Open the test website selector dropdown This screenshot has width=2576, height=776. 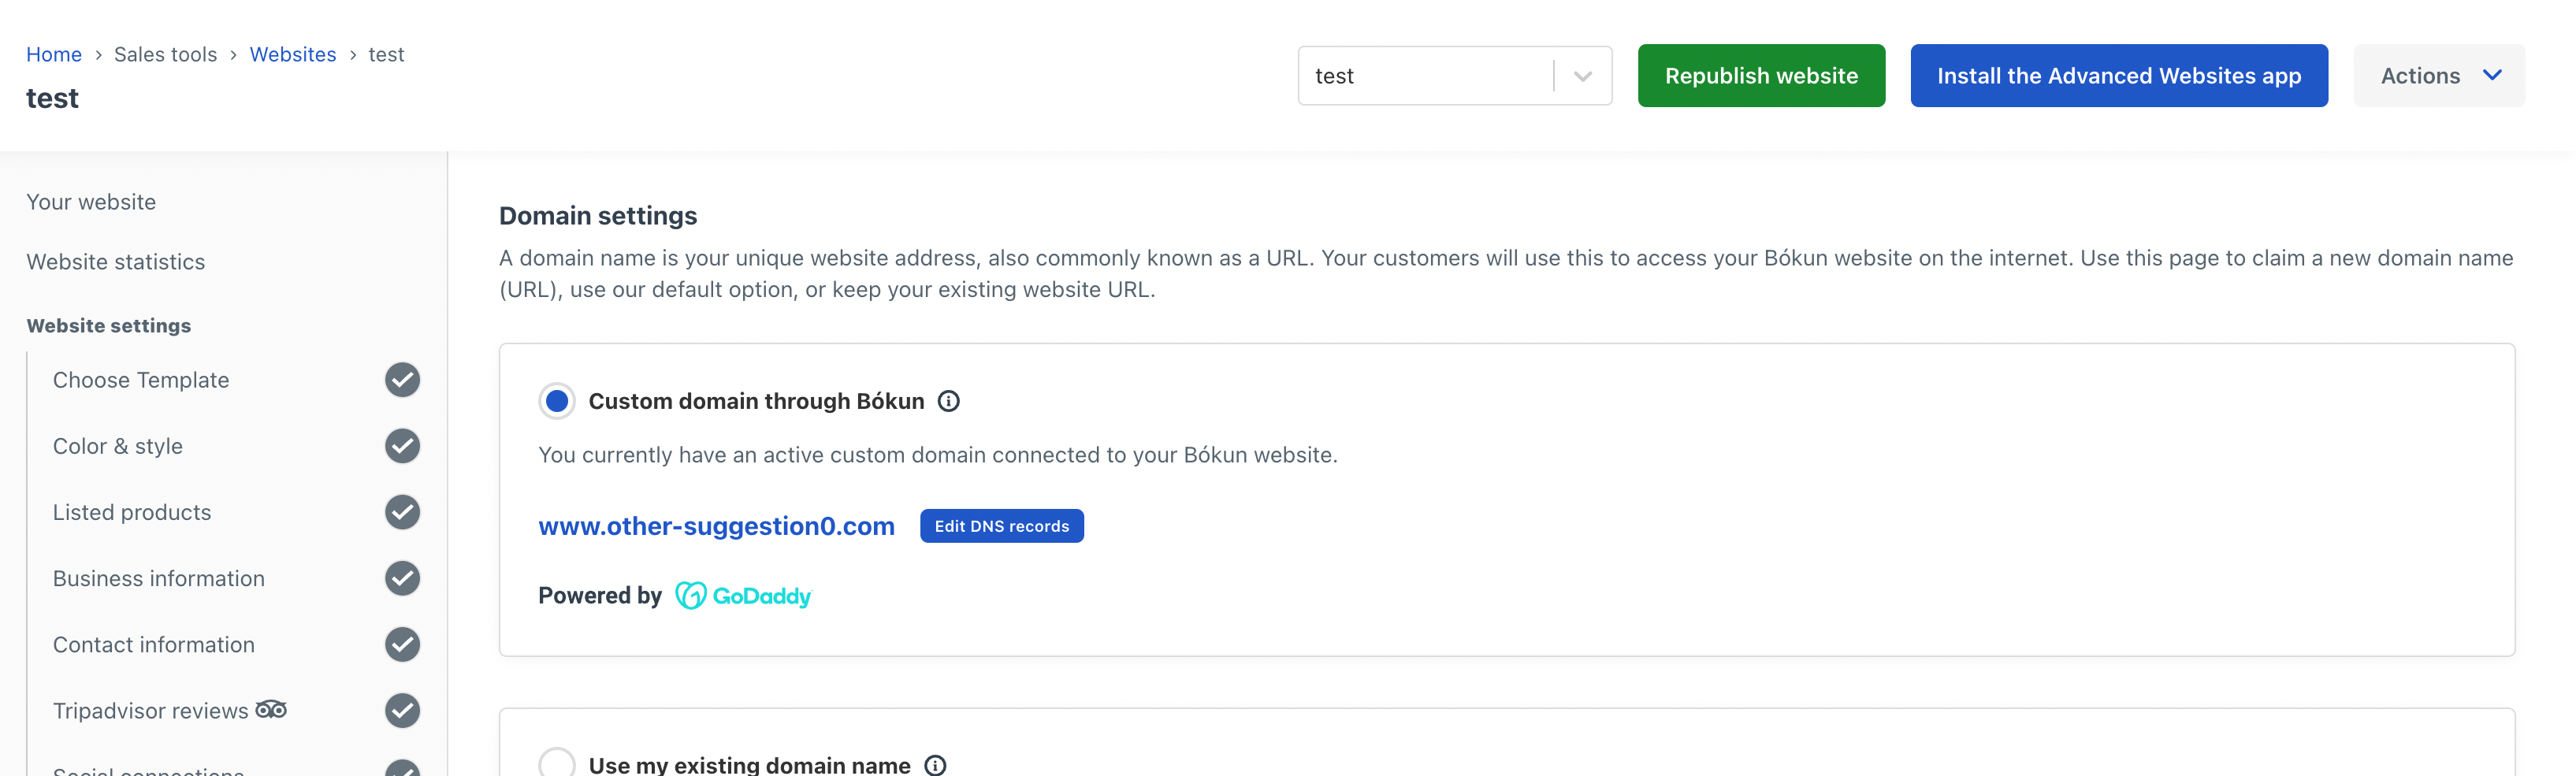pyautogui.click(x=1454, y=76)
